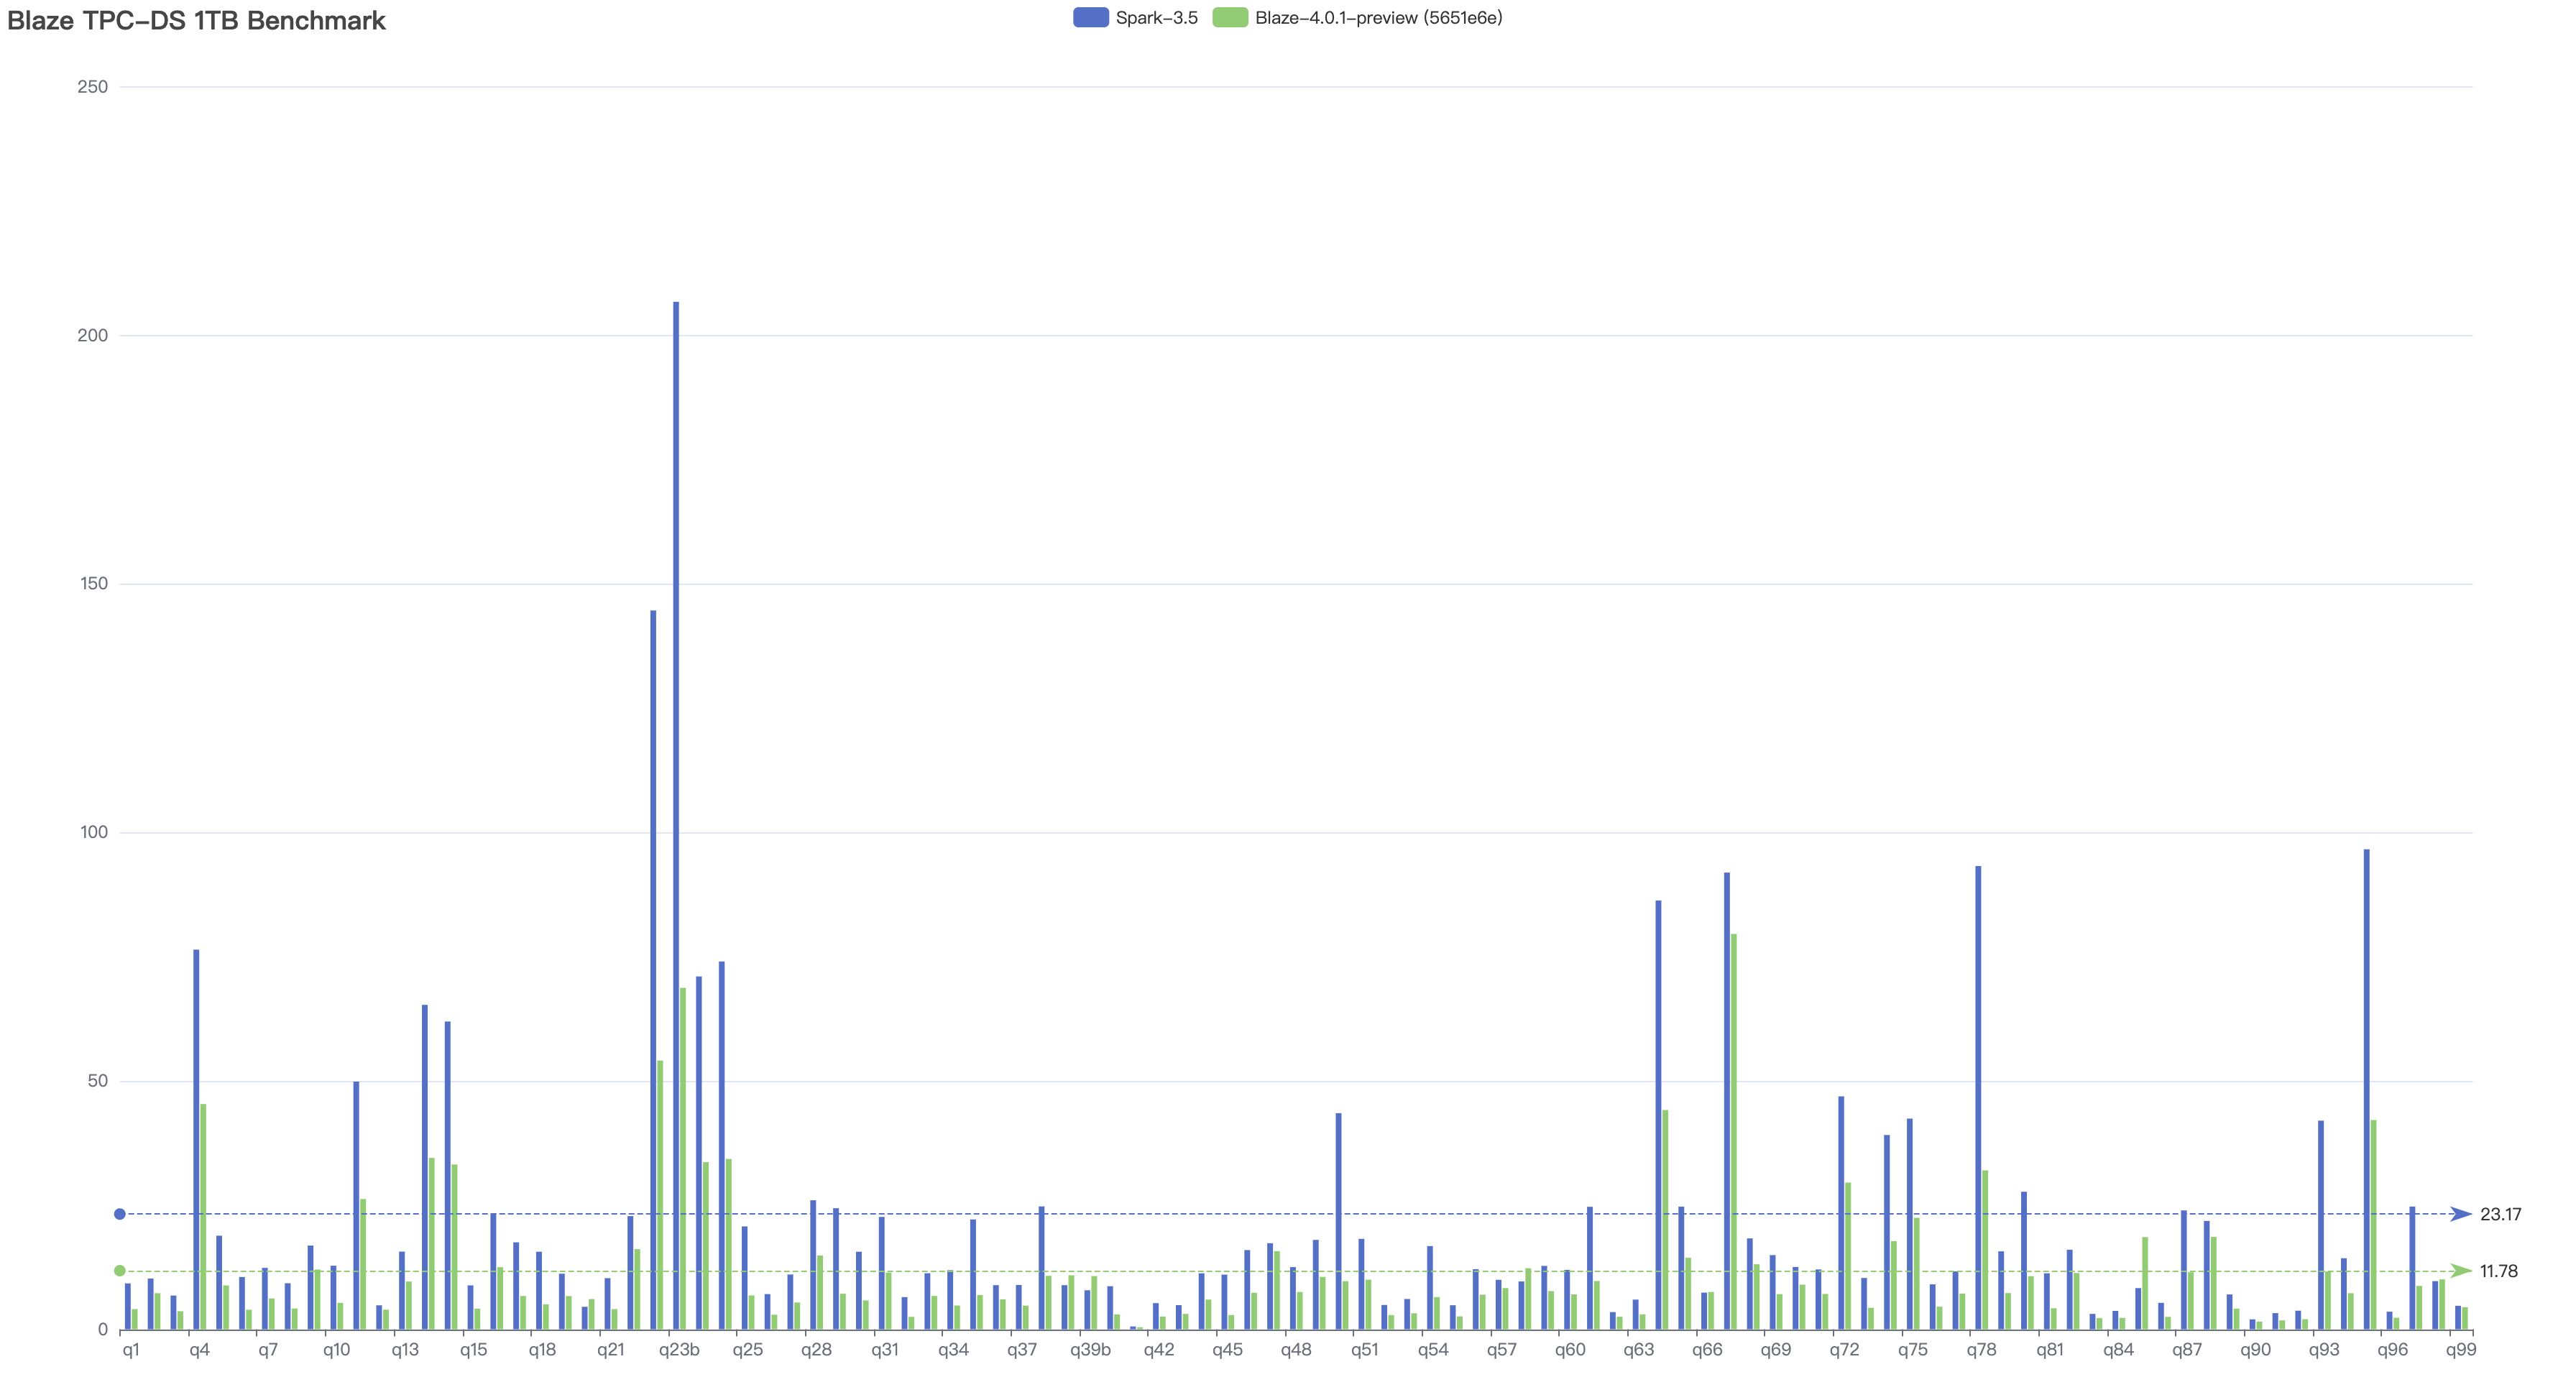Click the green arrow at Blaze average line end
The width and height of the screenshot is (2576, 1400).
2461,1271
